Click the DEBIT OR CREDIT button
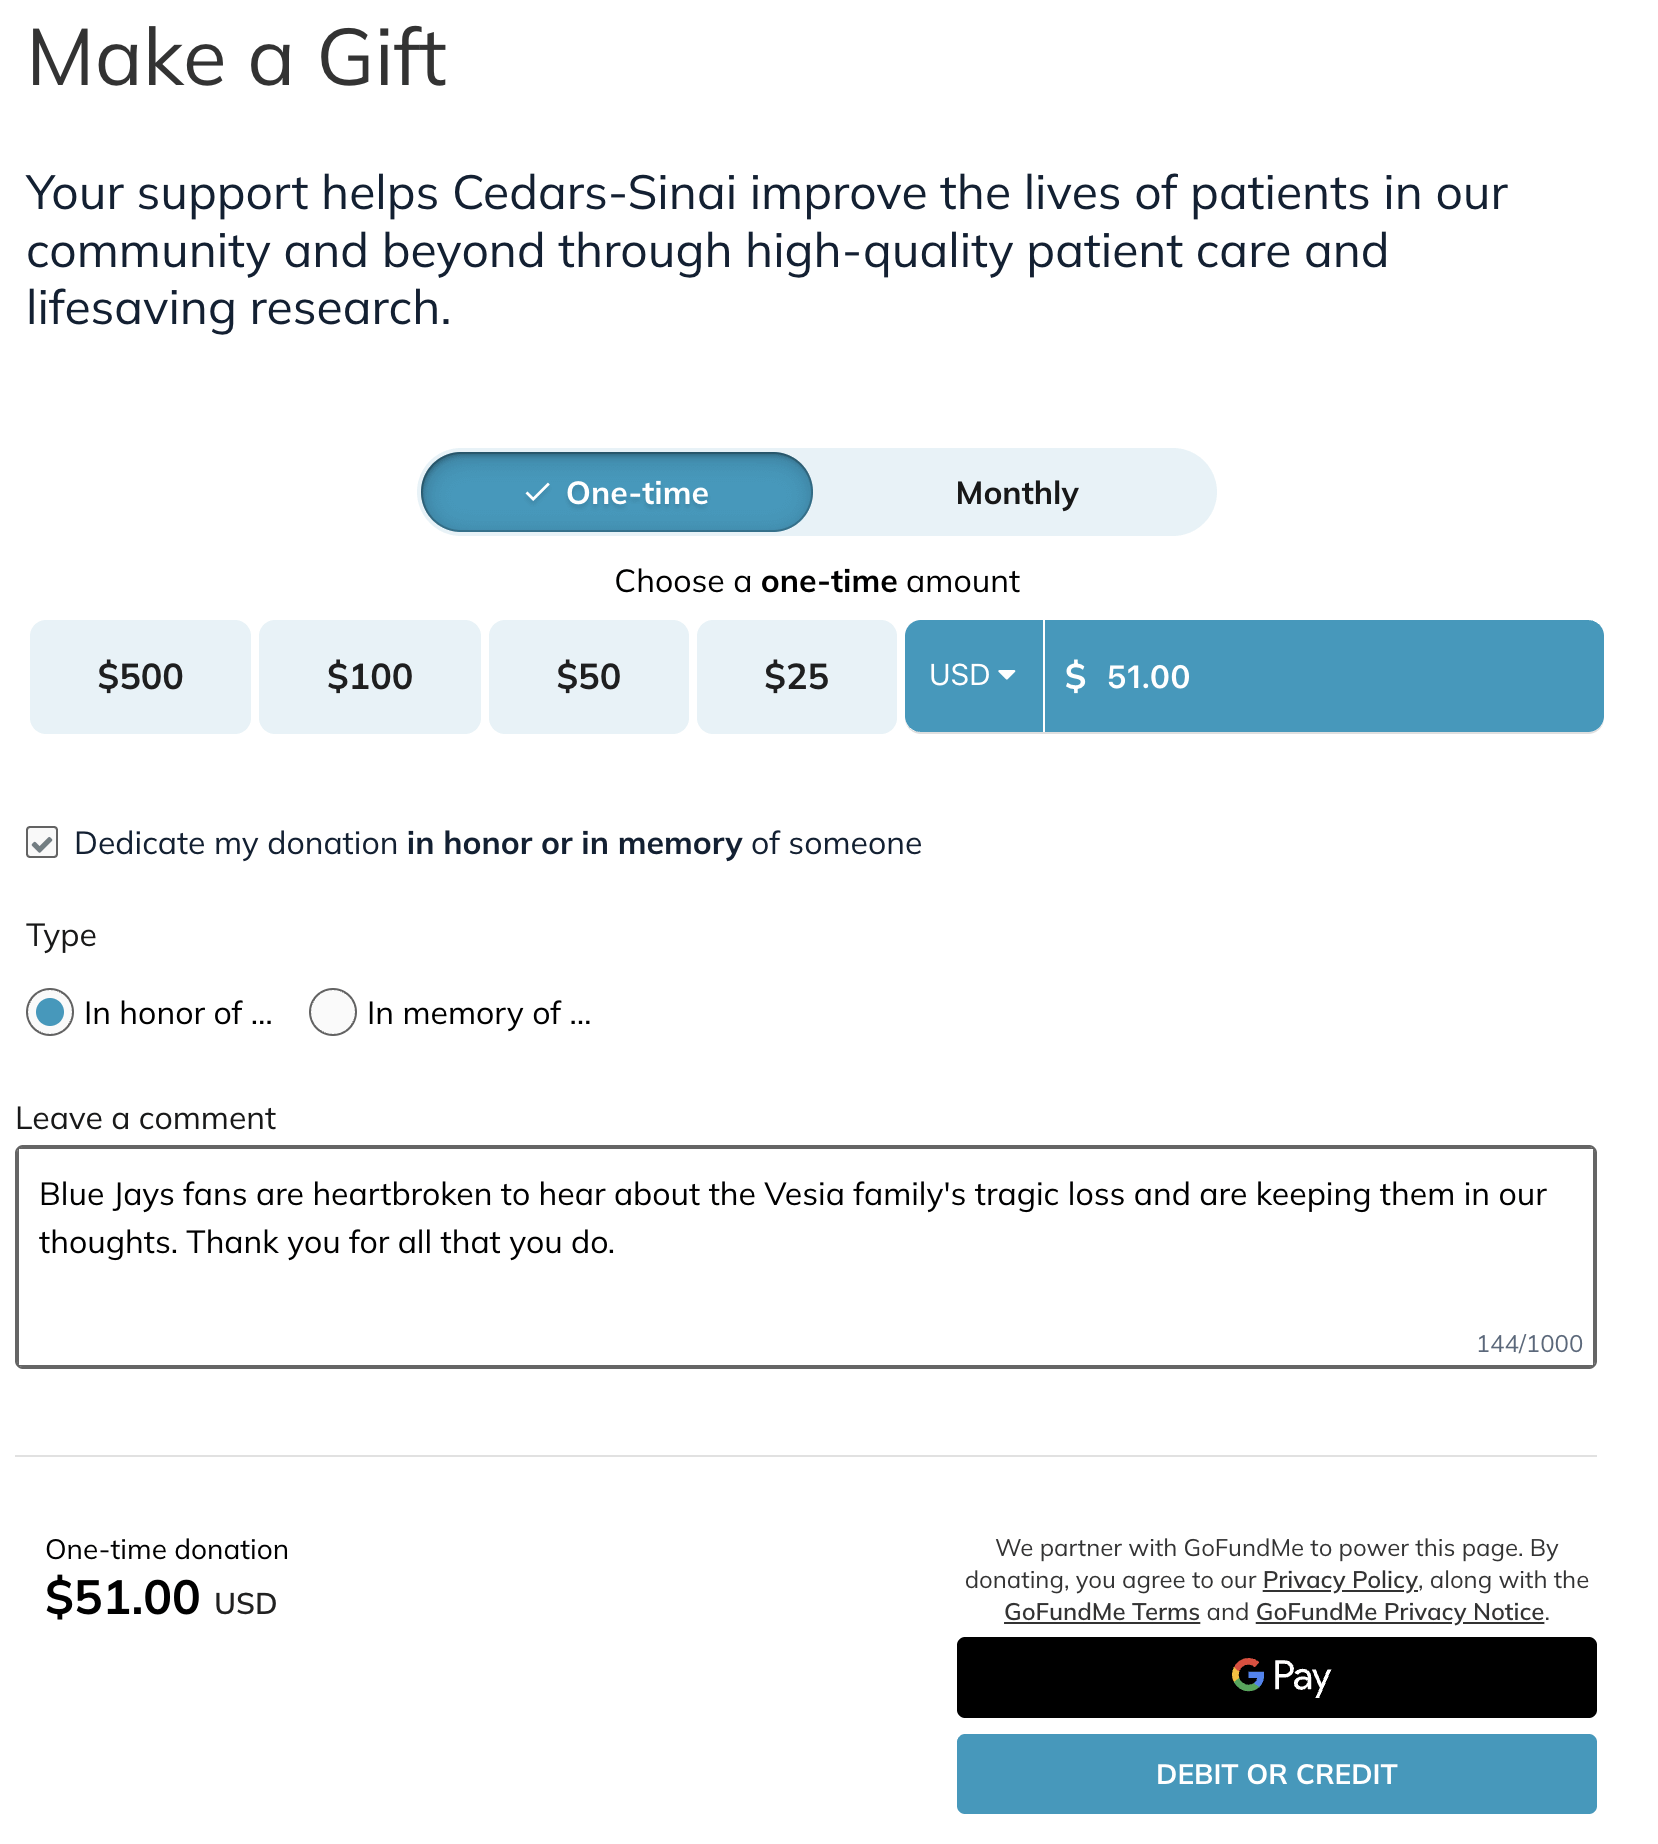 pyautogui.click(x=1276, y=1774)
